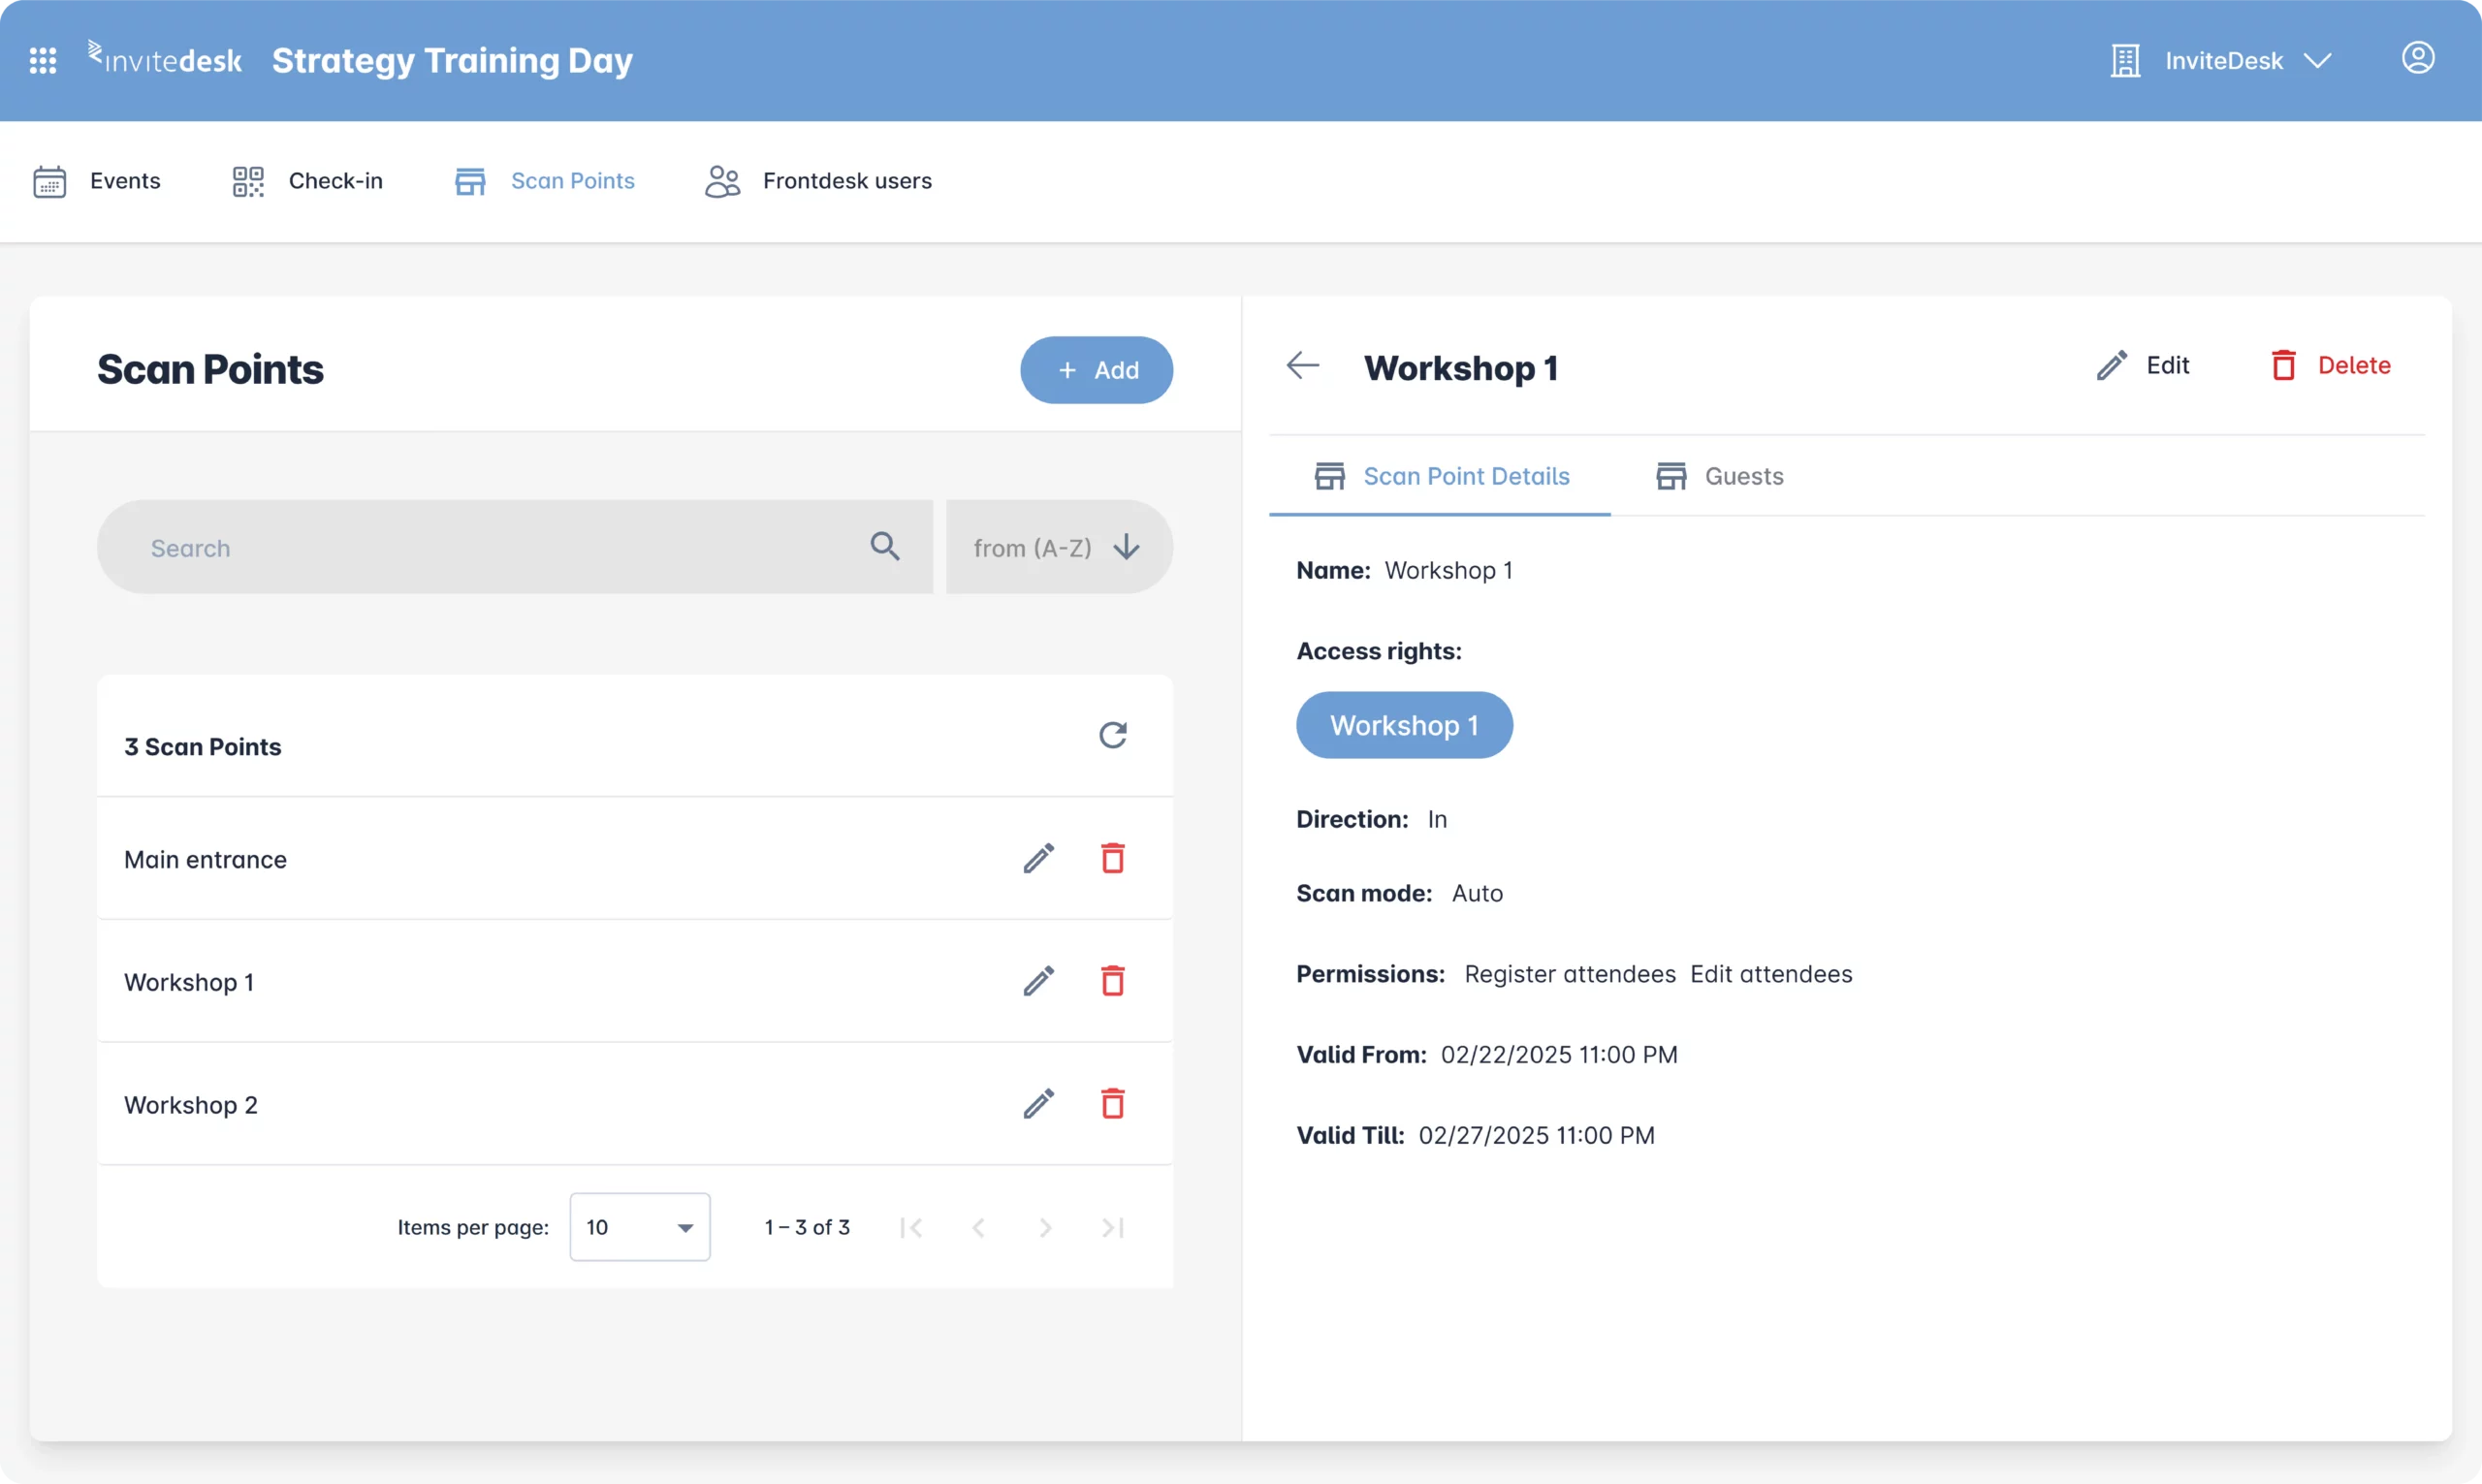Image resolution: width=2482 pixels, height=1484 pixels.
Task: Select the Workshop 2 list row
Action: (x=635, y=1104)
